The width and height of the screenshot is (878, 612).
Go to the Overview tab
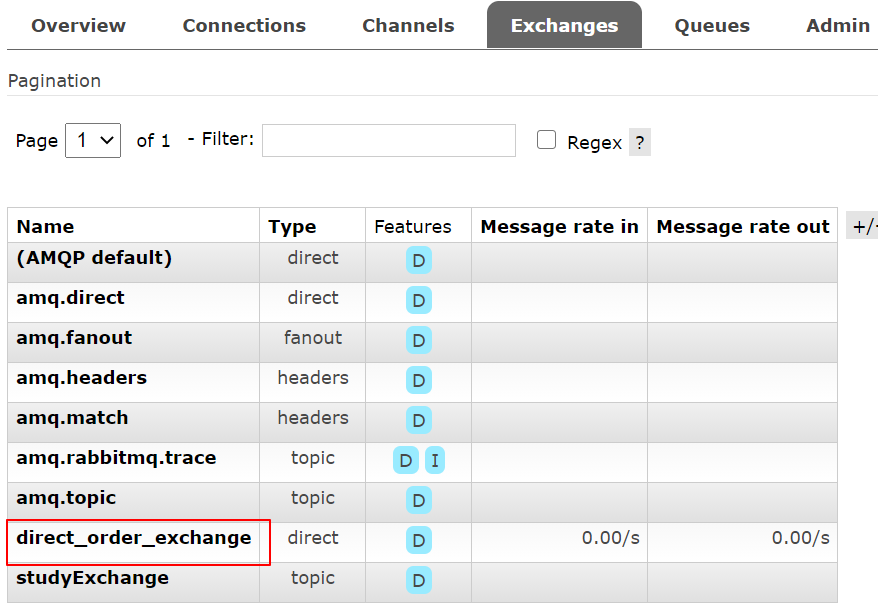pyautogui.click(x=77, y=26)
